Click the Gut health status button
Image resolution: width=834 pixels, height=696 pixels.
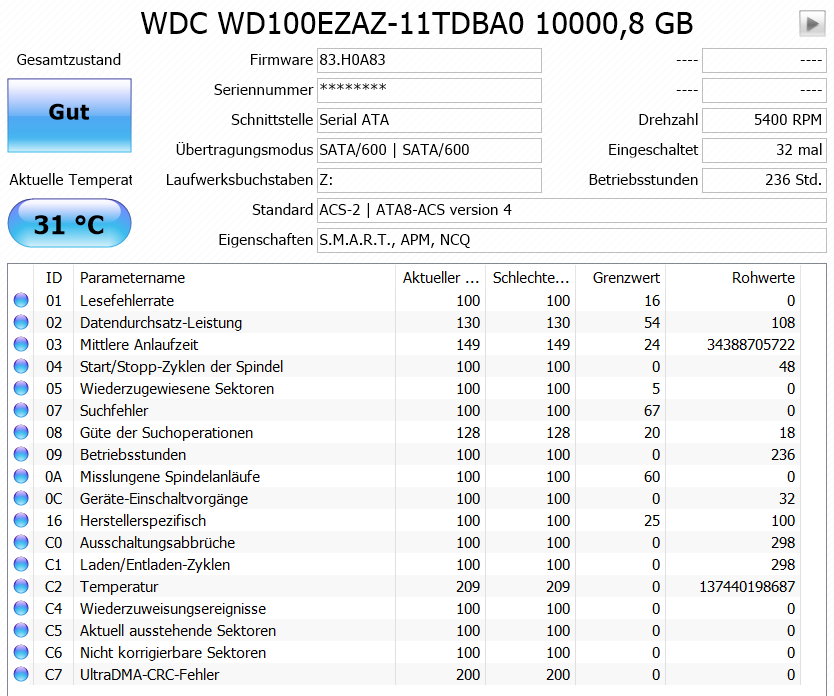[69, 115]
